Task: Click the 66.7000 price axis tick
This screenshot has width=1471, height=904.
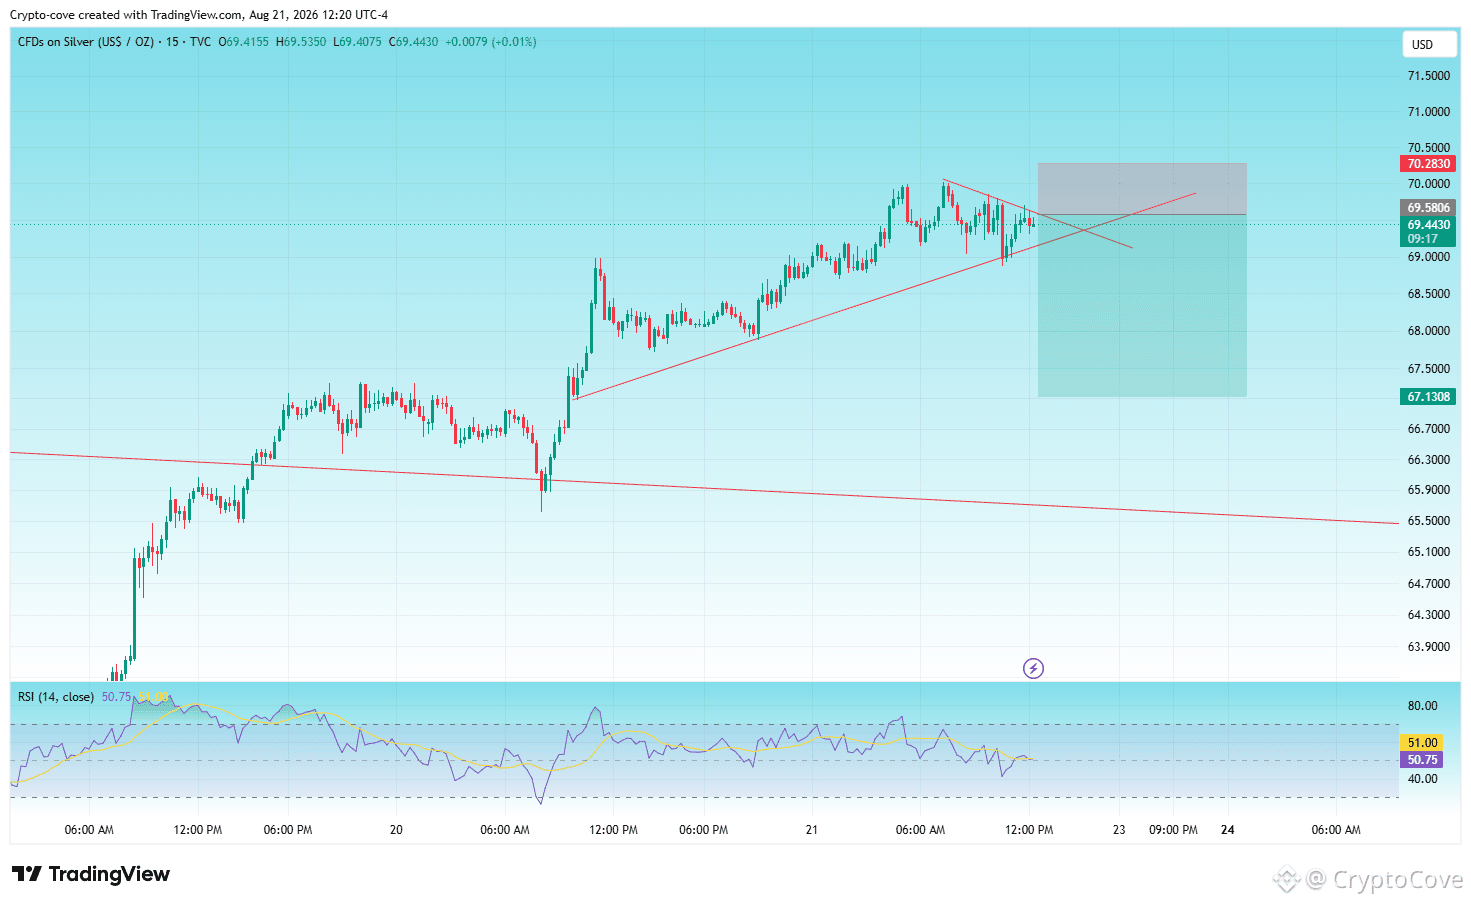Action: coord(1428,429)
